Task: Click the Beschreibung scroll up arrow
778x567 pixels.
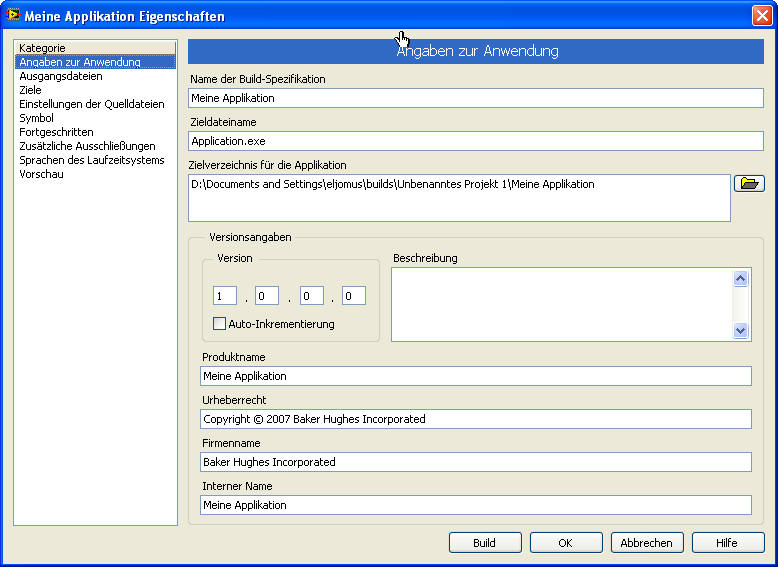Action: [740, 278]
